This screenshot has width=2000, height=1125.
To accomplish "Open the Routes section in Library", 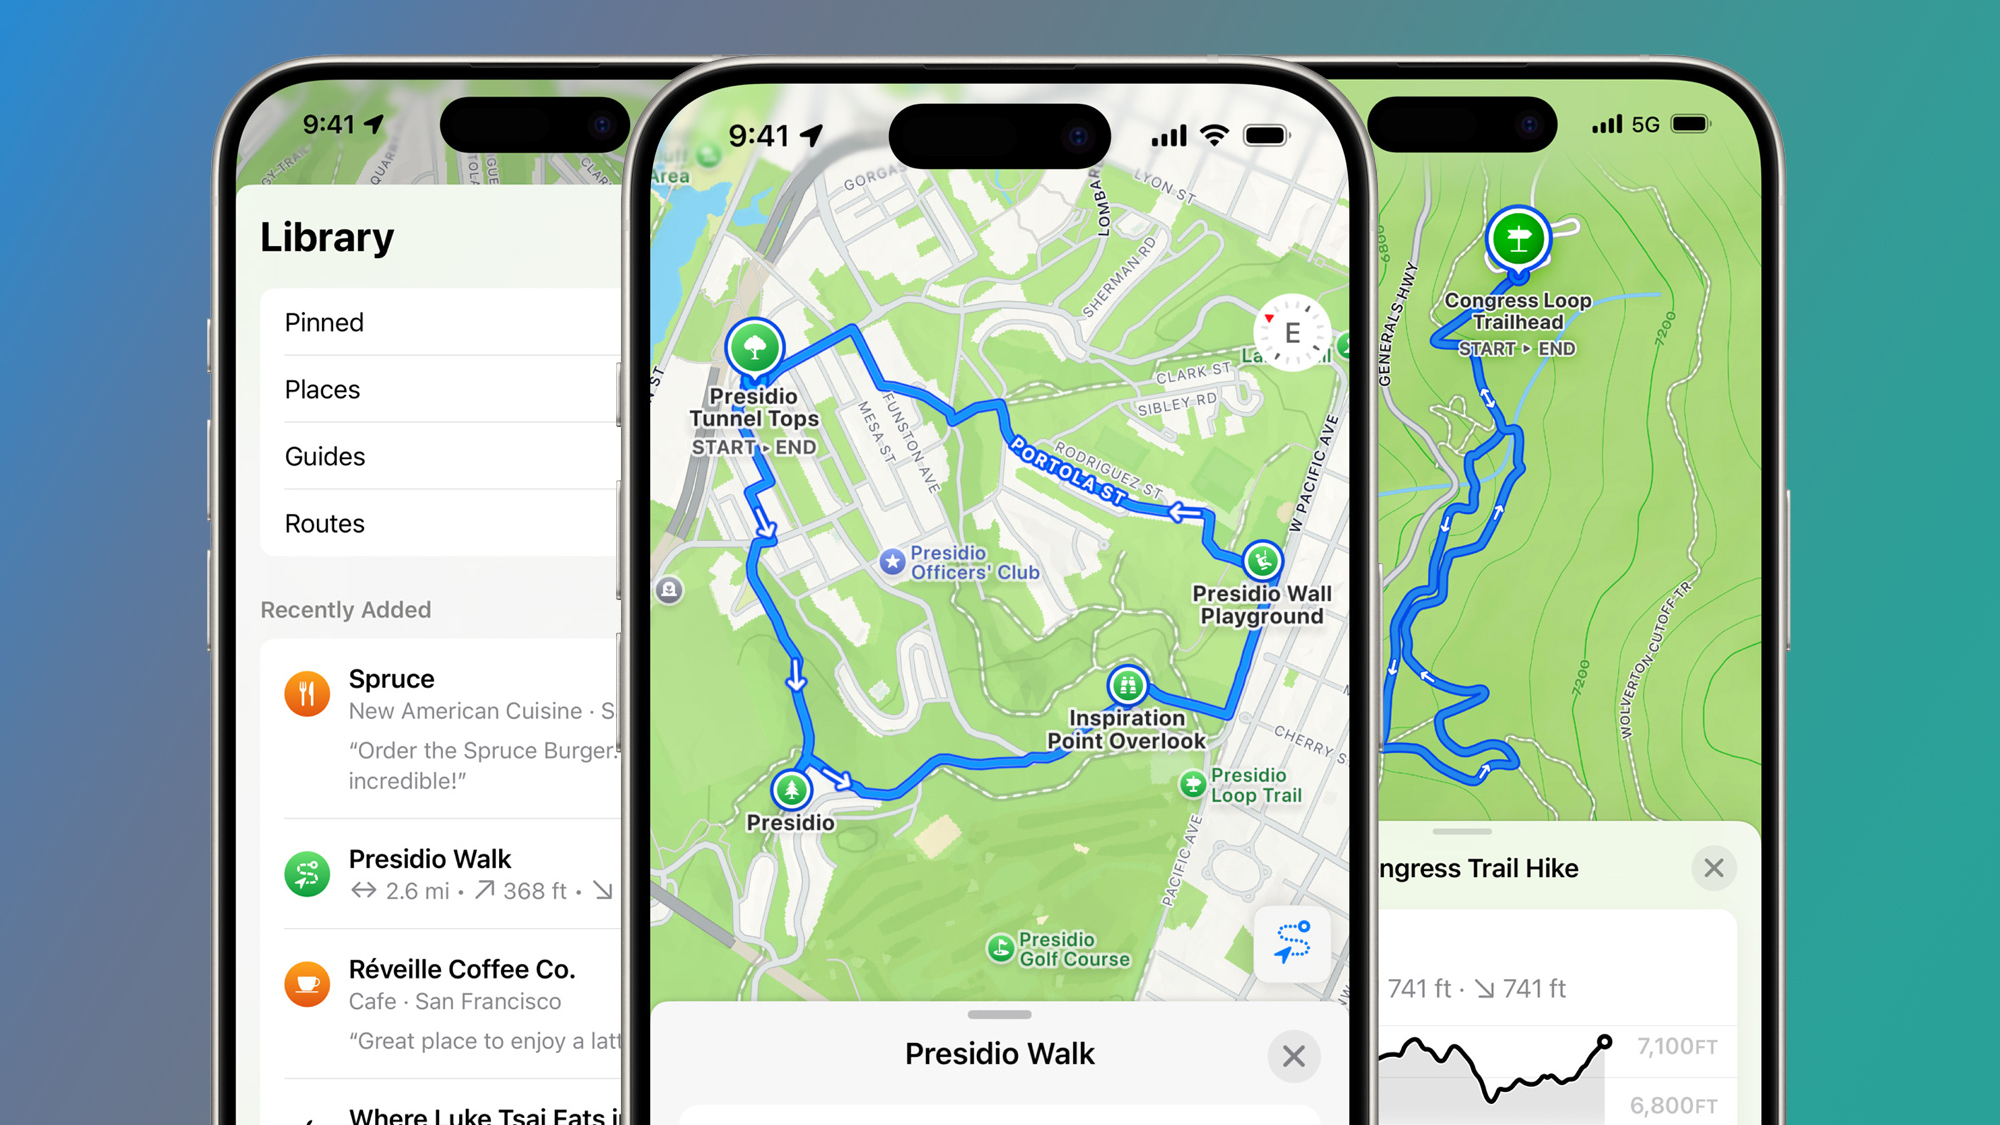I will pyautogui.click(x=324, y=523).
